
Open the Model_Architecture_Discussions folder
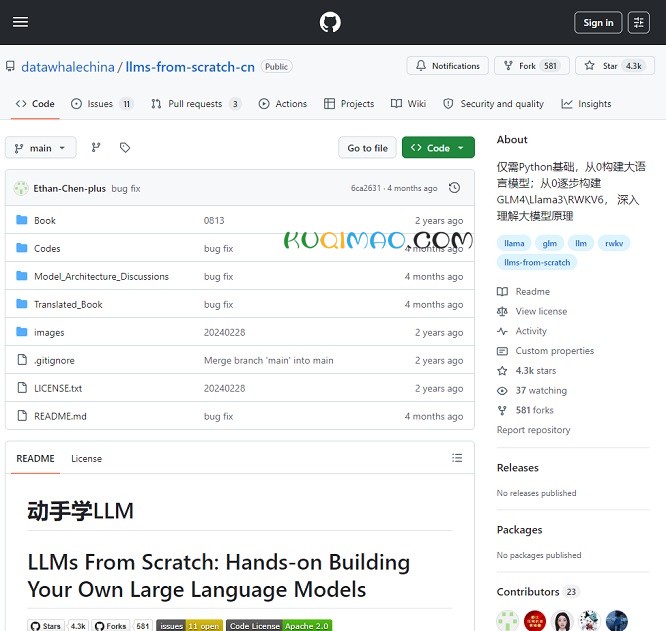[102, 276]
